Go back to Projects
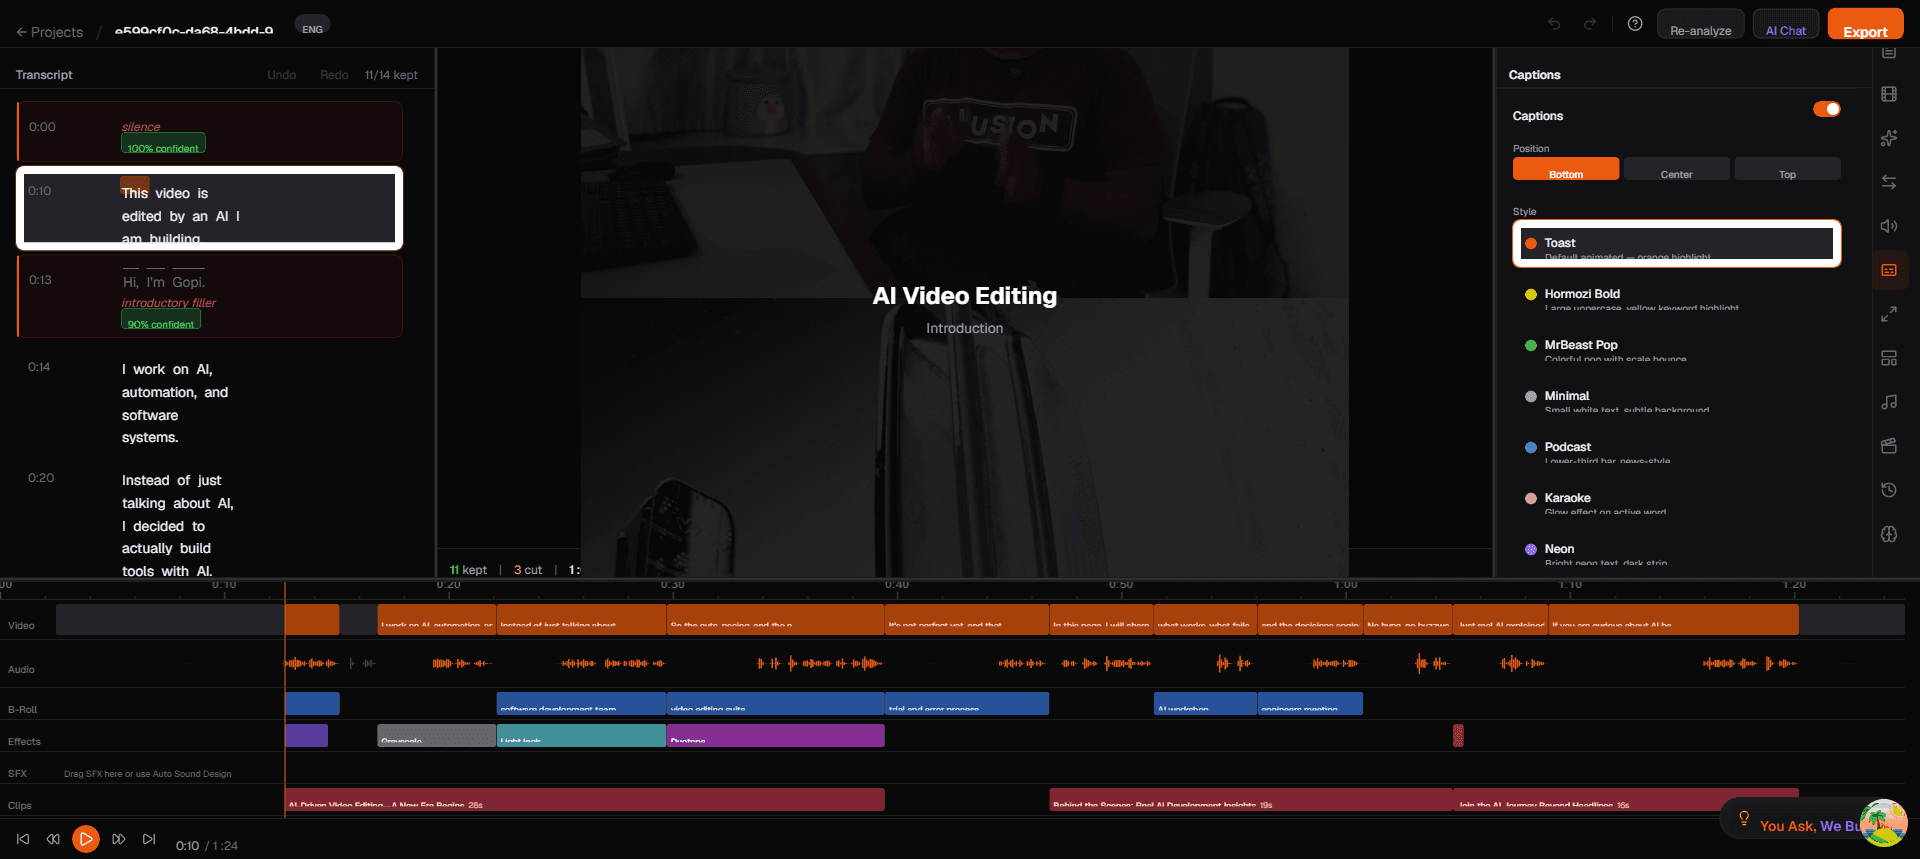Viewport: 1920px width, 859px height. 50,32
